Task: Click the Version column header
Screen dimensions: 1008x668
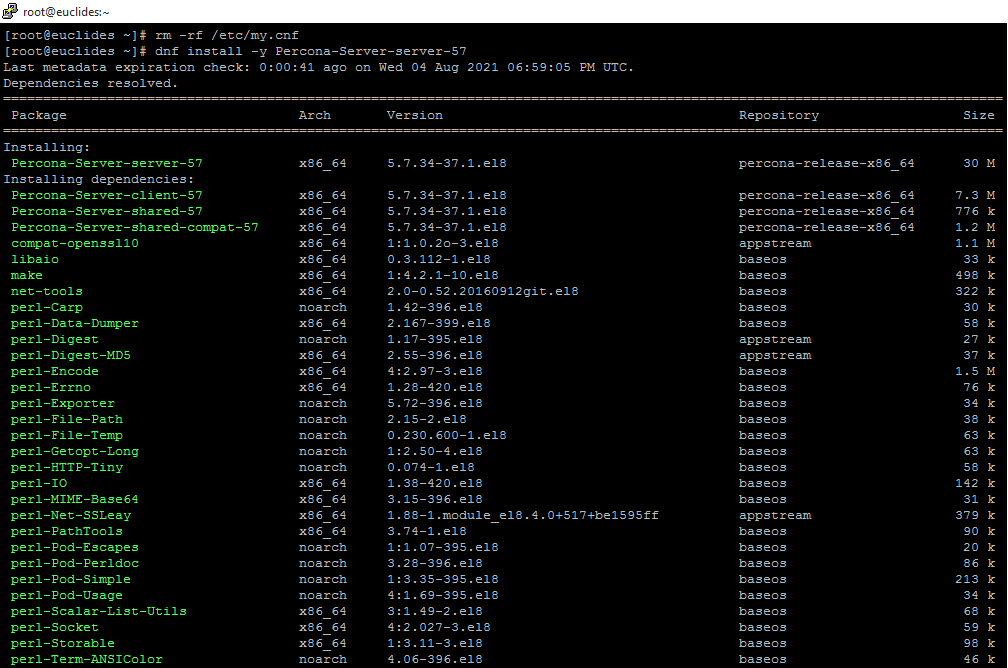Action: (x=414, y=115)
